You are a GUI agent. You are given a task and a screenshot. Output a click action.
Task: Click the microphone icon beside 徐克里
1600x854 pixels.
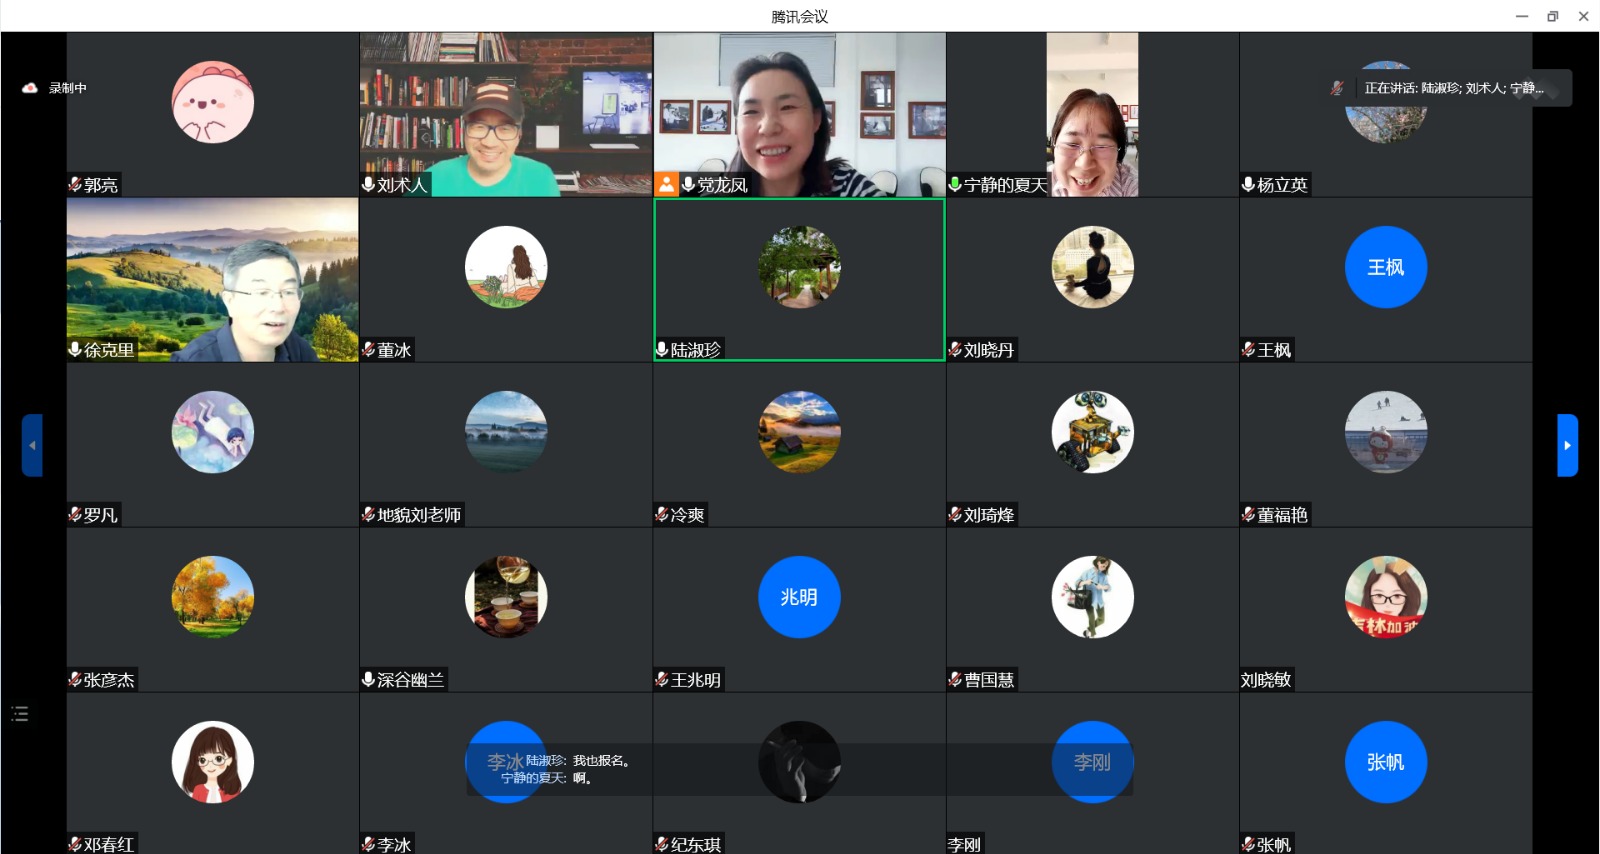75,350
